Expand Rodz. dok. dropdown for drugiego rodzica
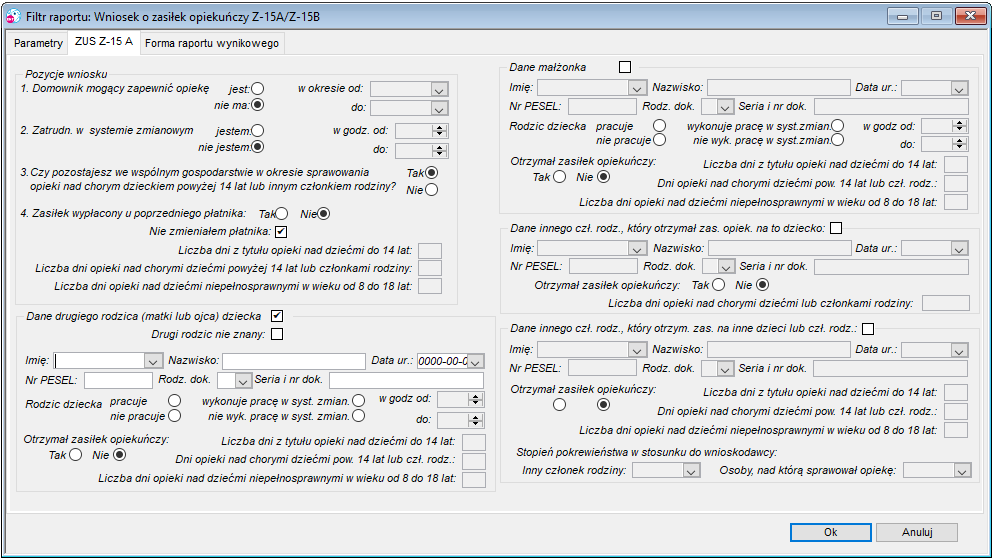Image resolution: width=993 pixels, height=559 pixels. click(x=243, y=380)
